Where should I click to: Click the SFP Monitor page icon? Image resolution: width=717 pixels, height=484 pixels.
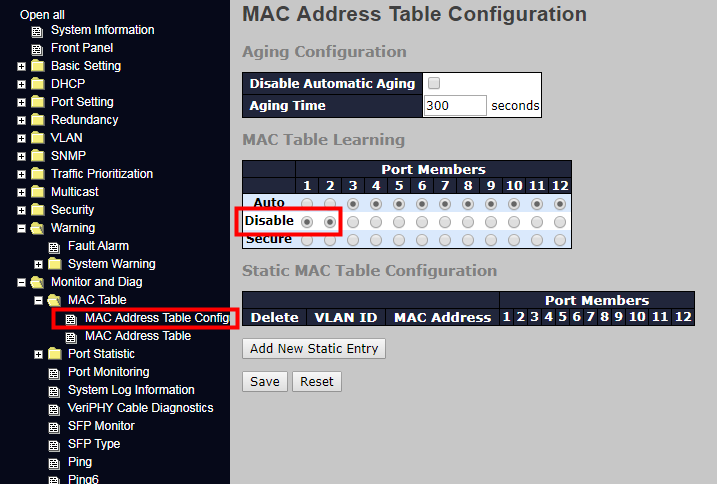coord(54,427)
